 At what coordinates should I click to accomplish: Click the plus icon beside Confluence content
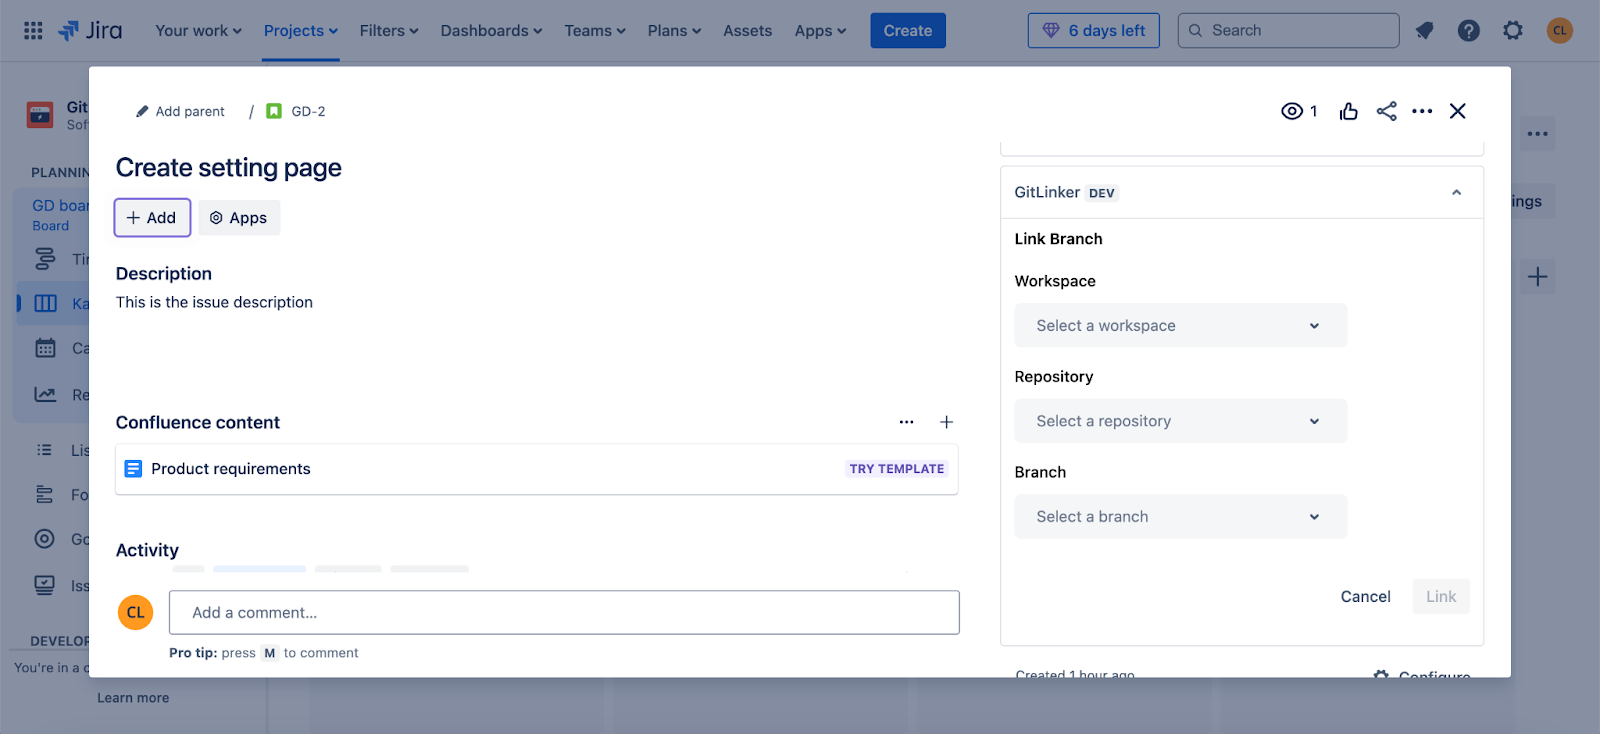point(946,422)
